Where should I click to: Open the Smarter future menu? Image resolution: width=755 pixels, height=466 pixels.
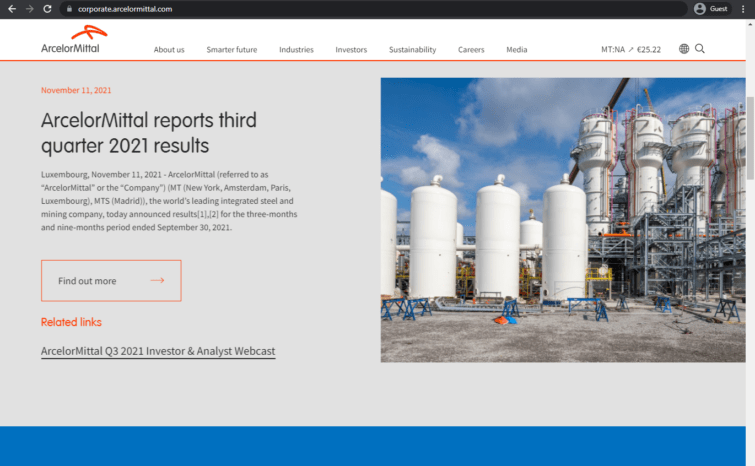232,50
